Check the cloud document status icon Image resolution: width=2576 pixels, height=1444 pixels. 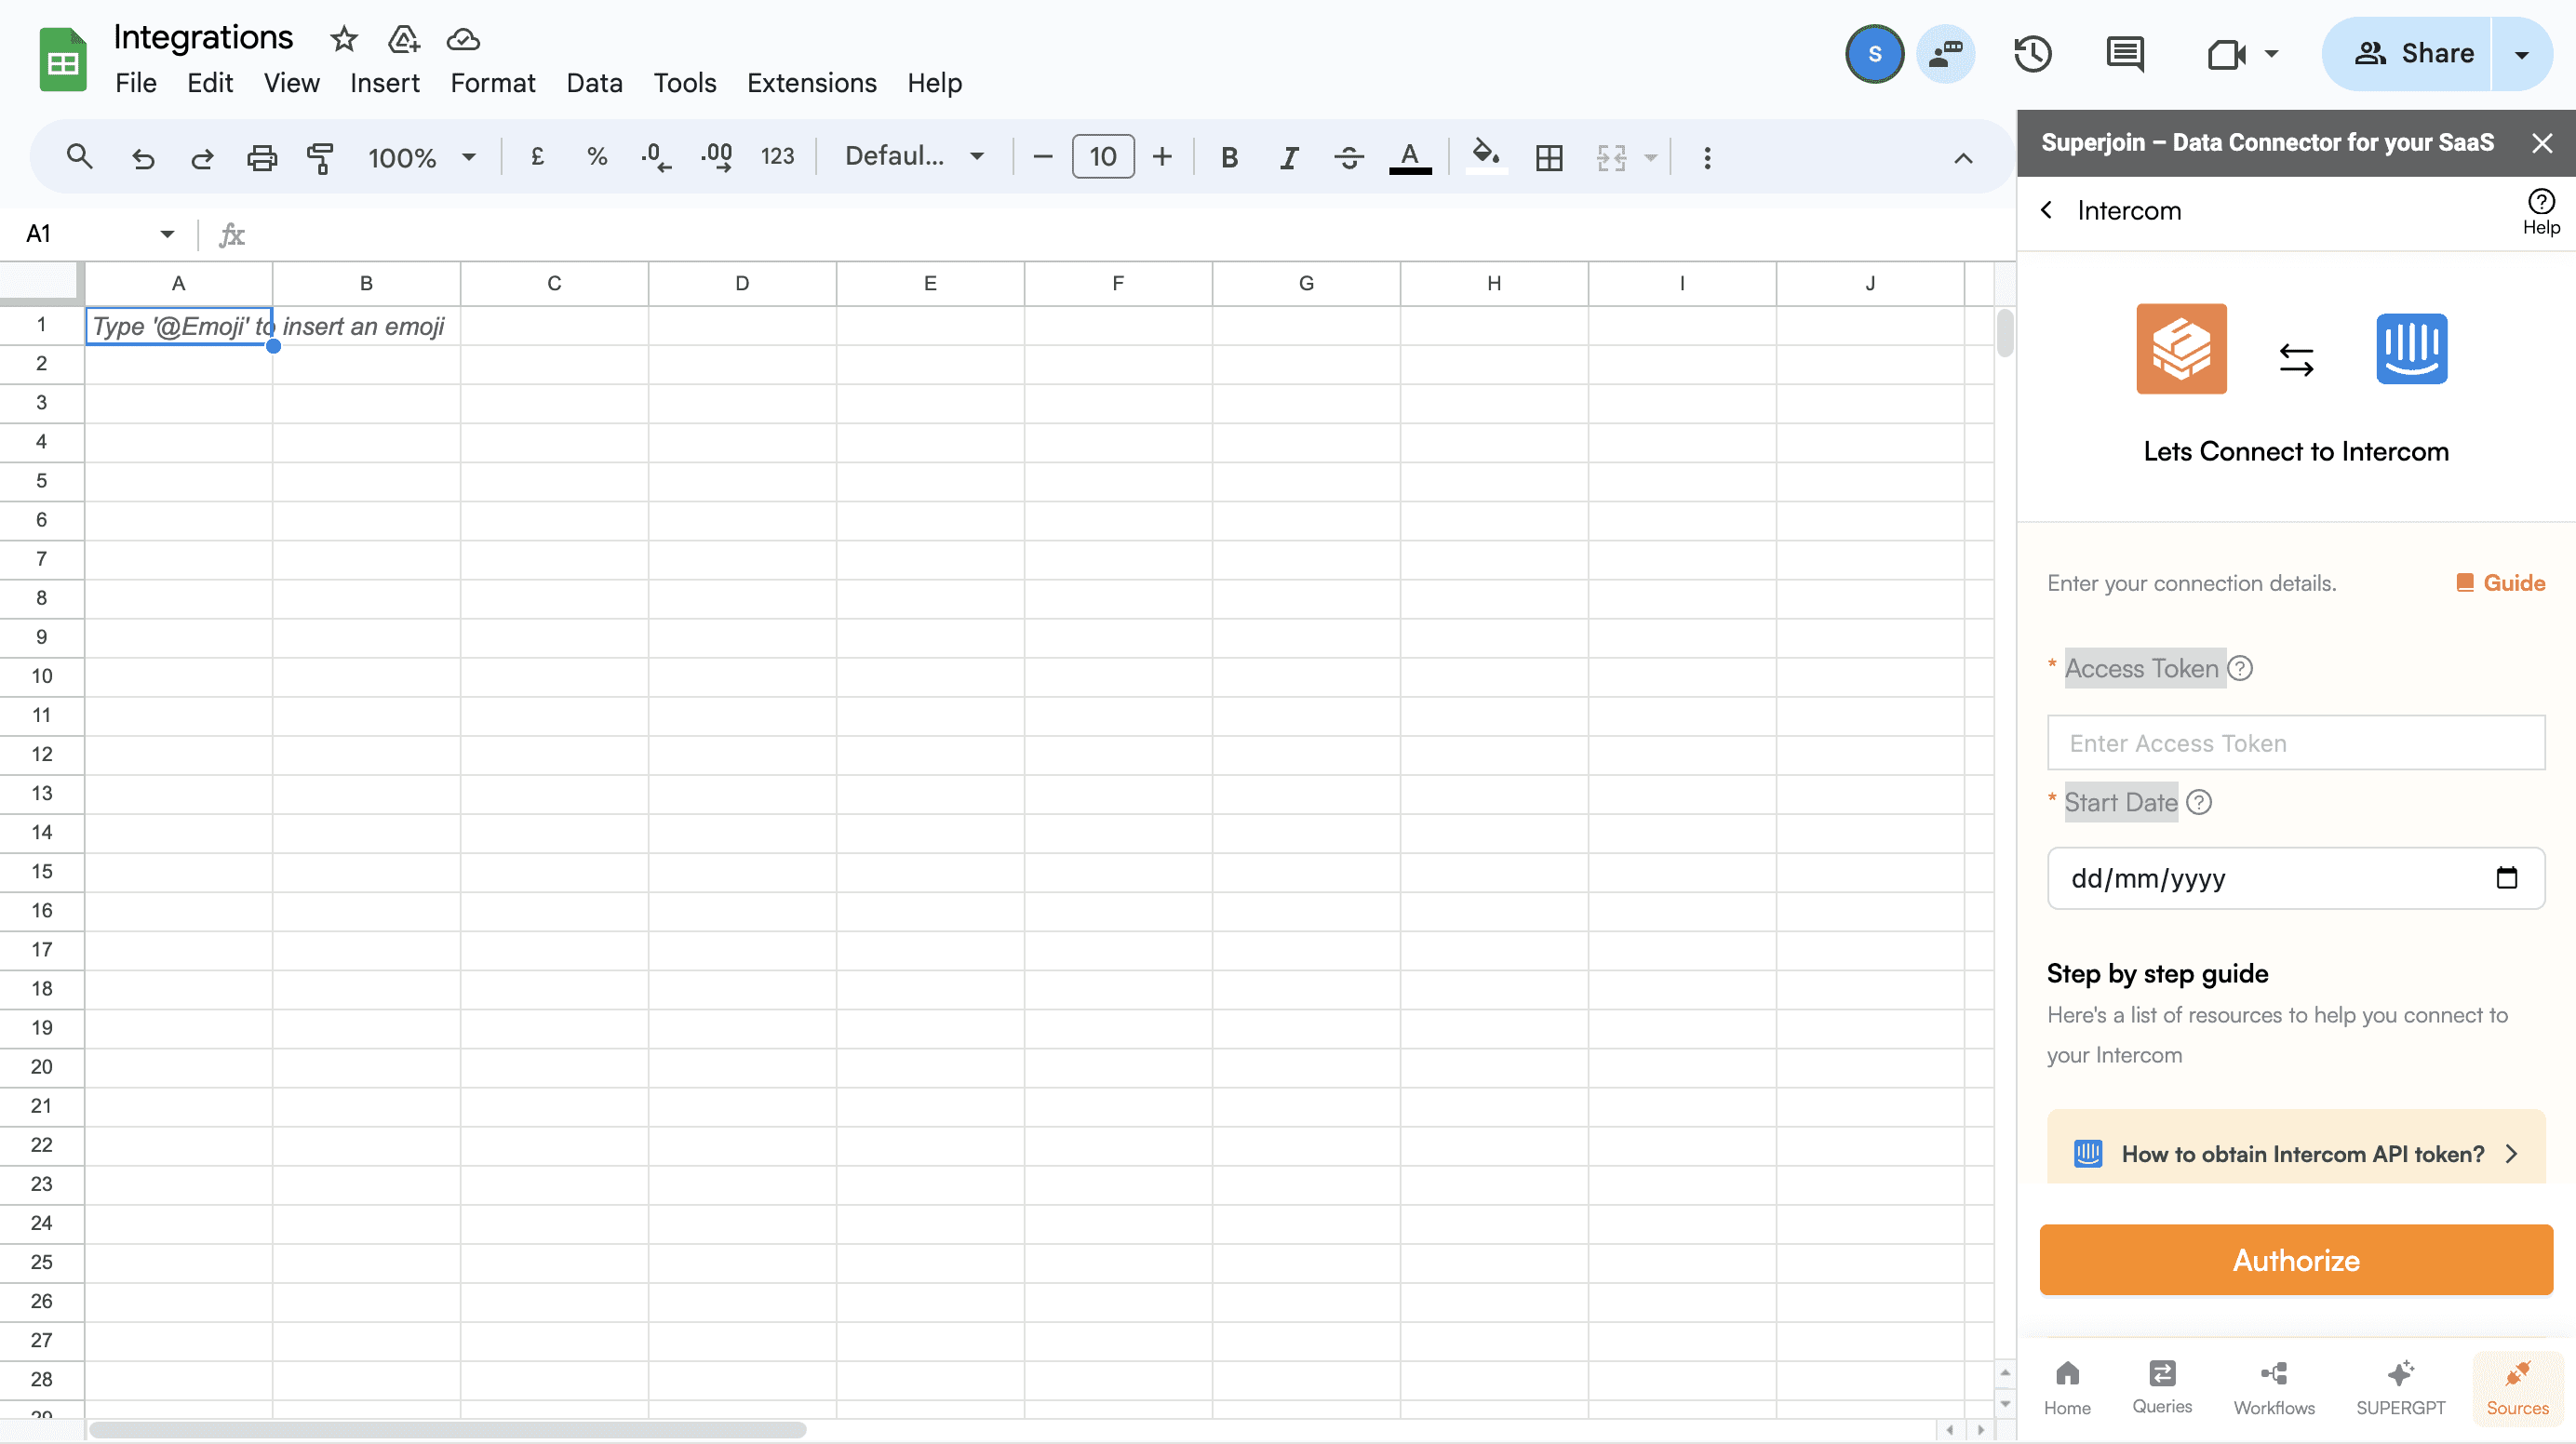462,39
